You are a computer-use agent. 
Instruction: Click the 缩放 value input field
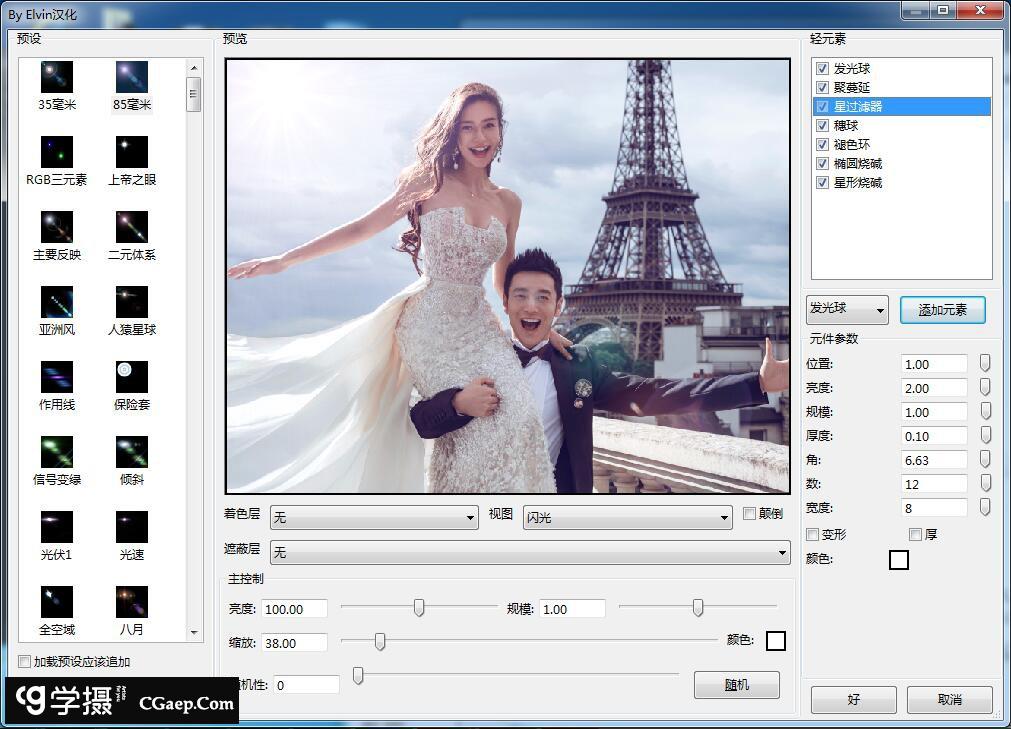294,643
